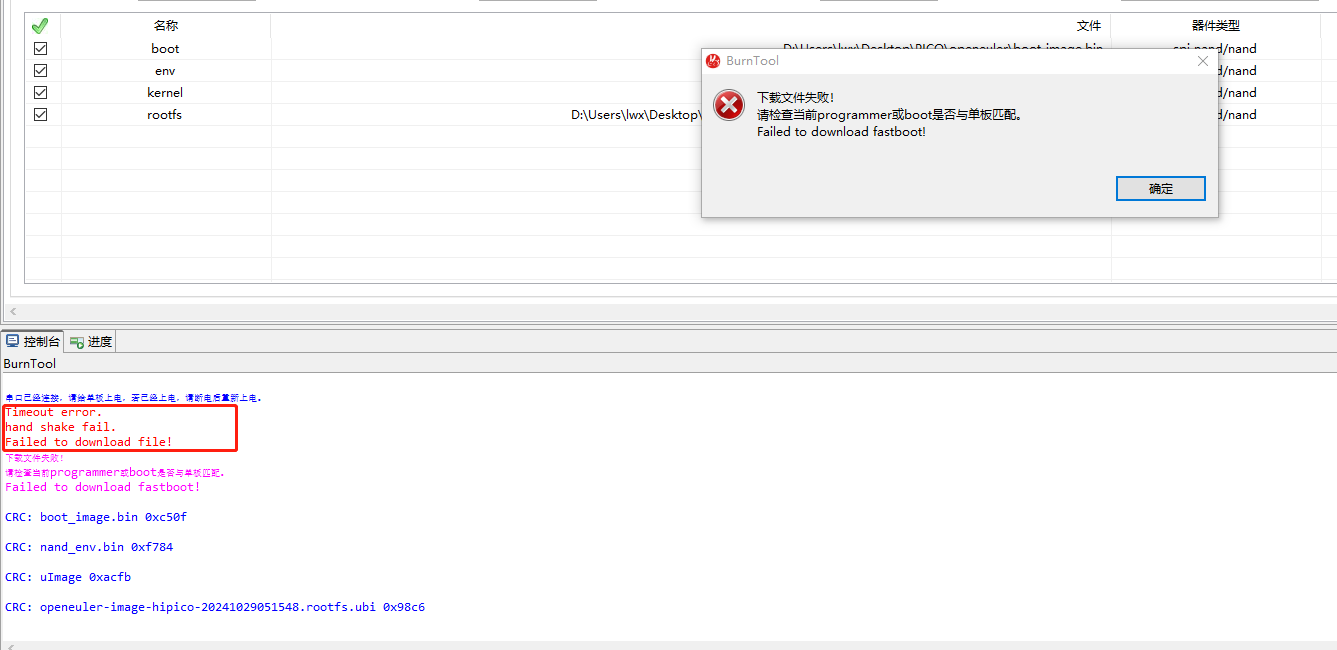This screenshot has height=650, width=1337.
Task: Click the green select-all checkmark header icon
Action: [40, 26]
